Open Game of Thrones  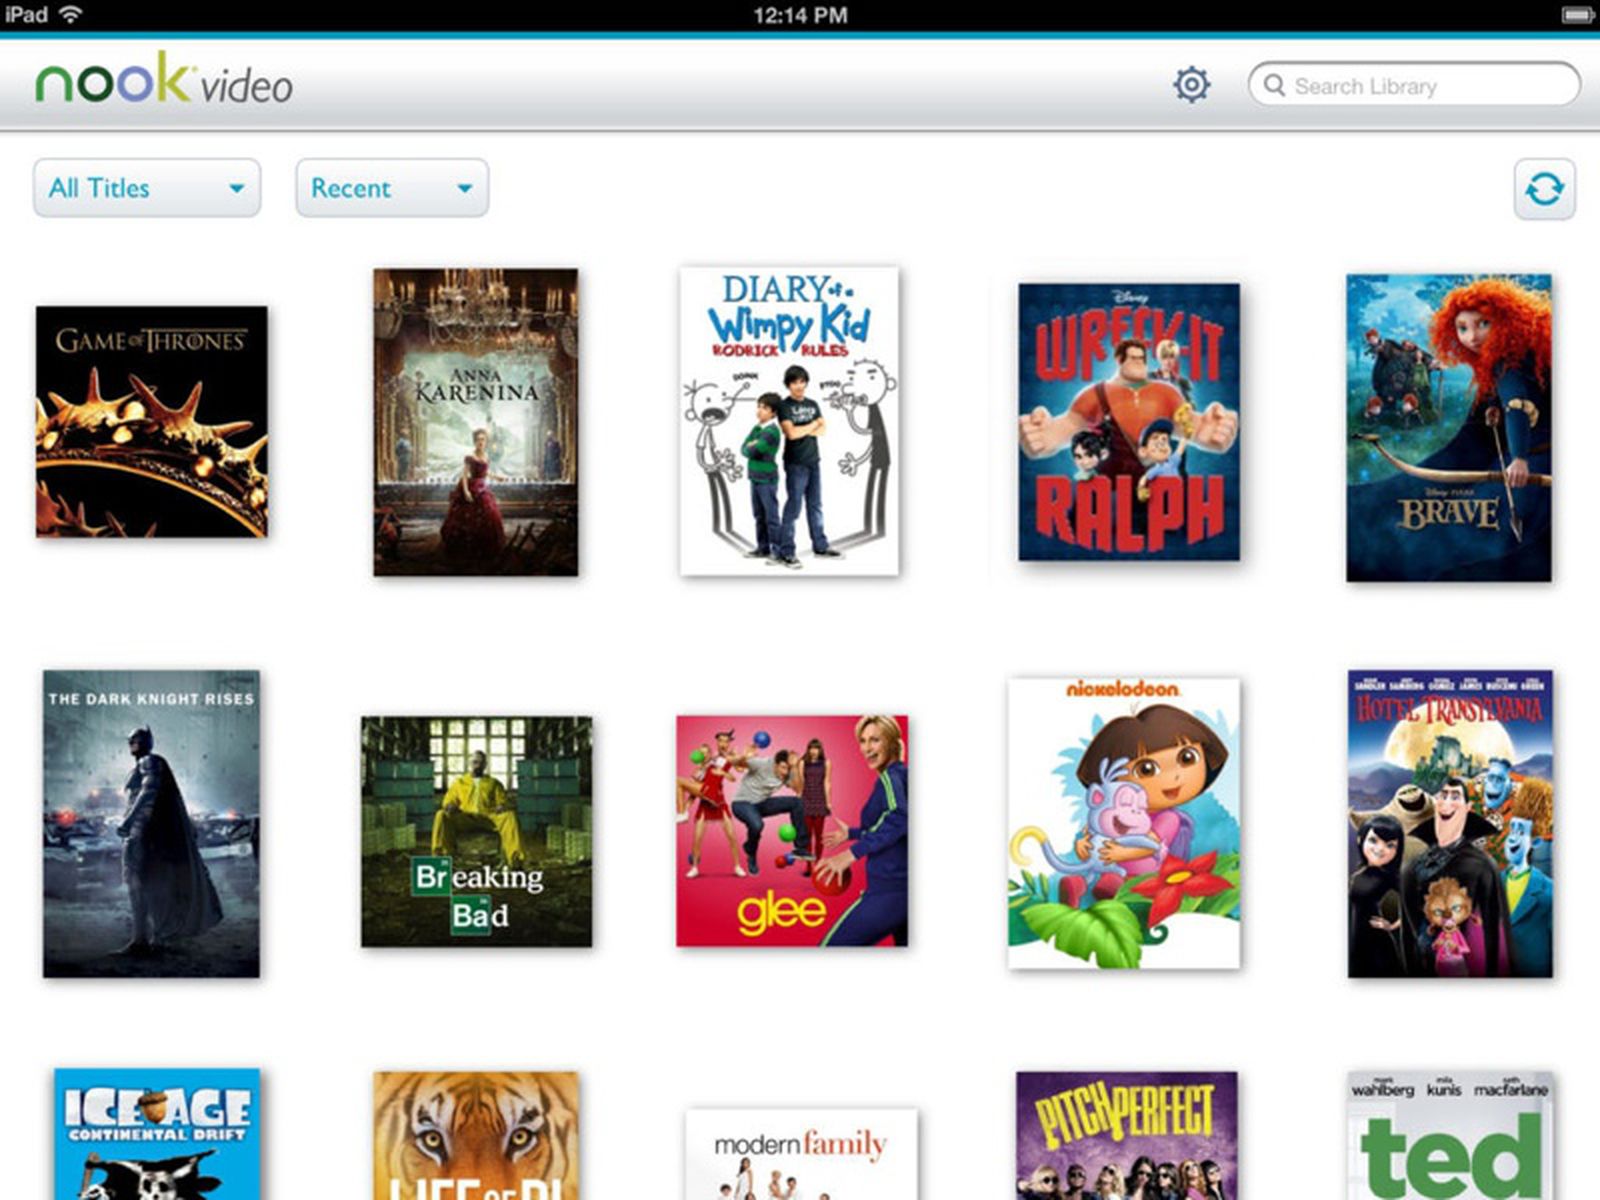(x=152, y=418)
